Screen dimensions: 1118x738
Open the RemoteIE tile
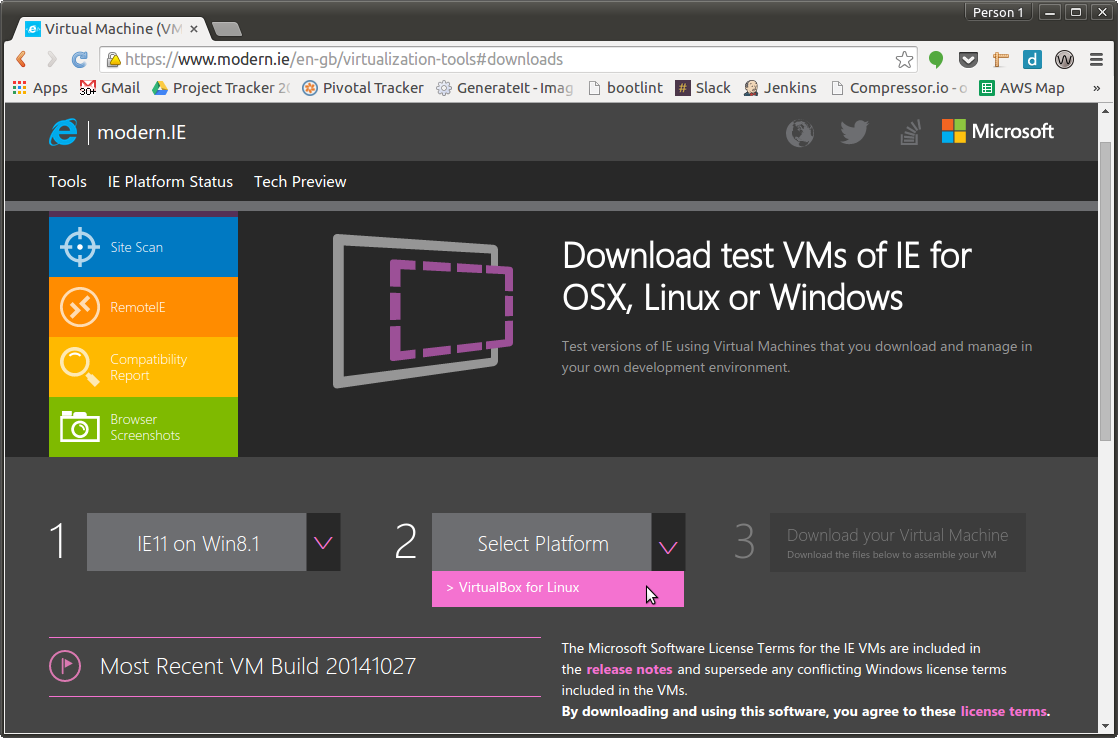(x=143, y=307)
